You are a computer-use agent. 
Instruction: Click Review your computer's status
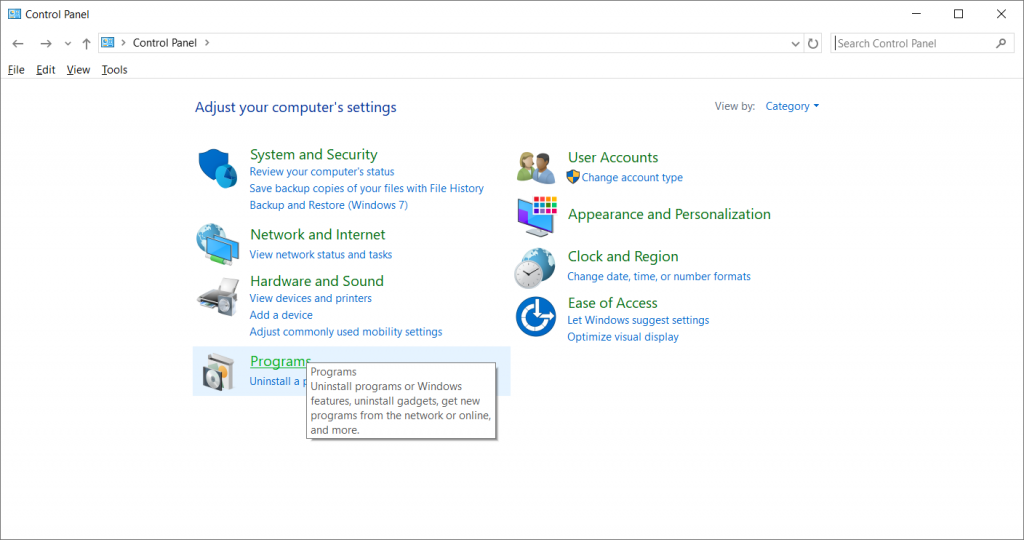pos(322,172)
